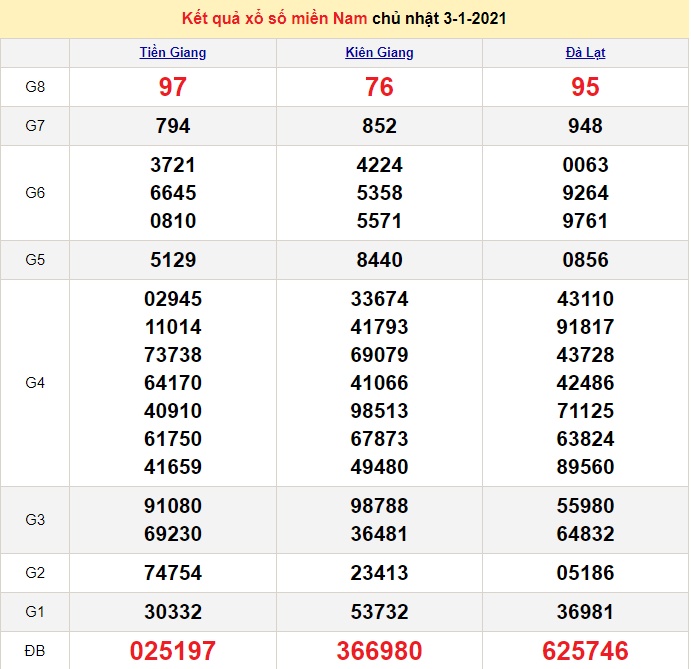Viewport: 691px width, 669px height.
Task: Click G2 number 23413 for Kiên Giang
Action: 379,573
